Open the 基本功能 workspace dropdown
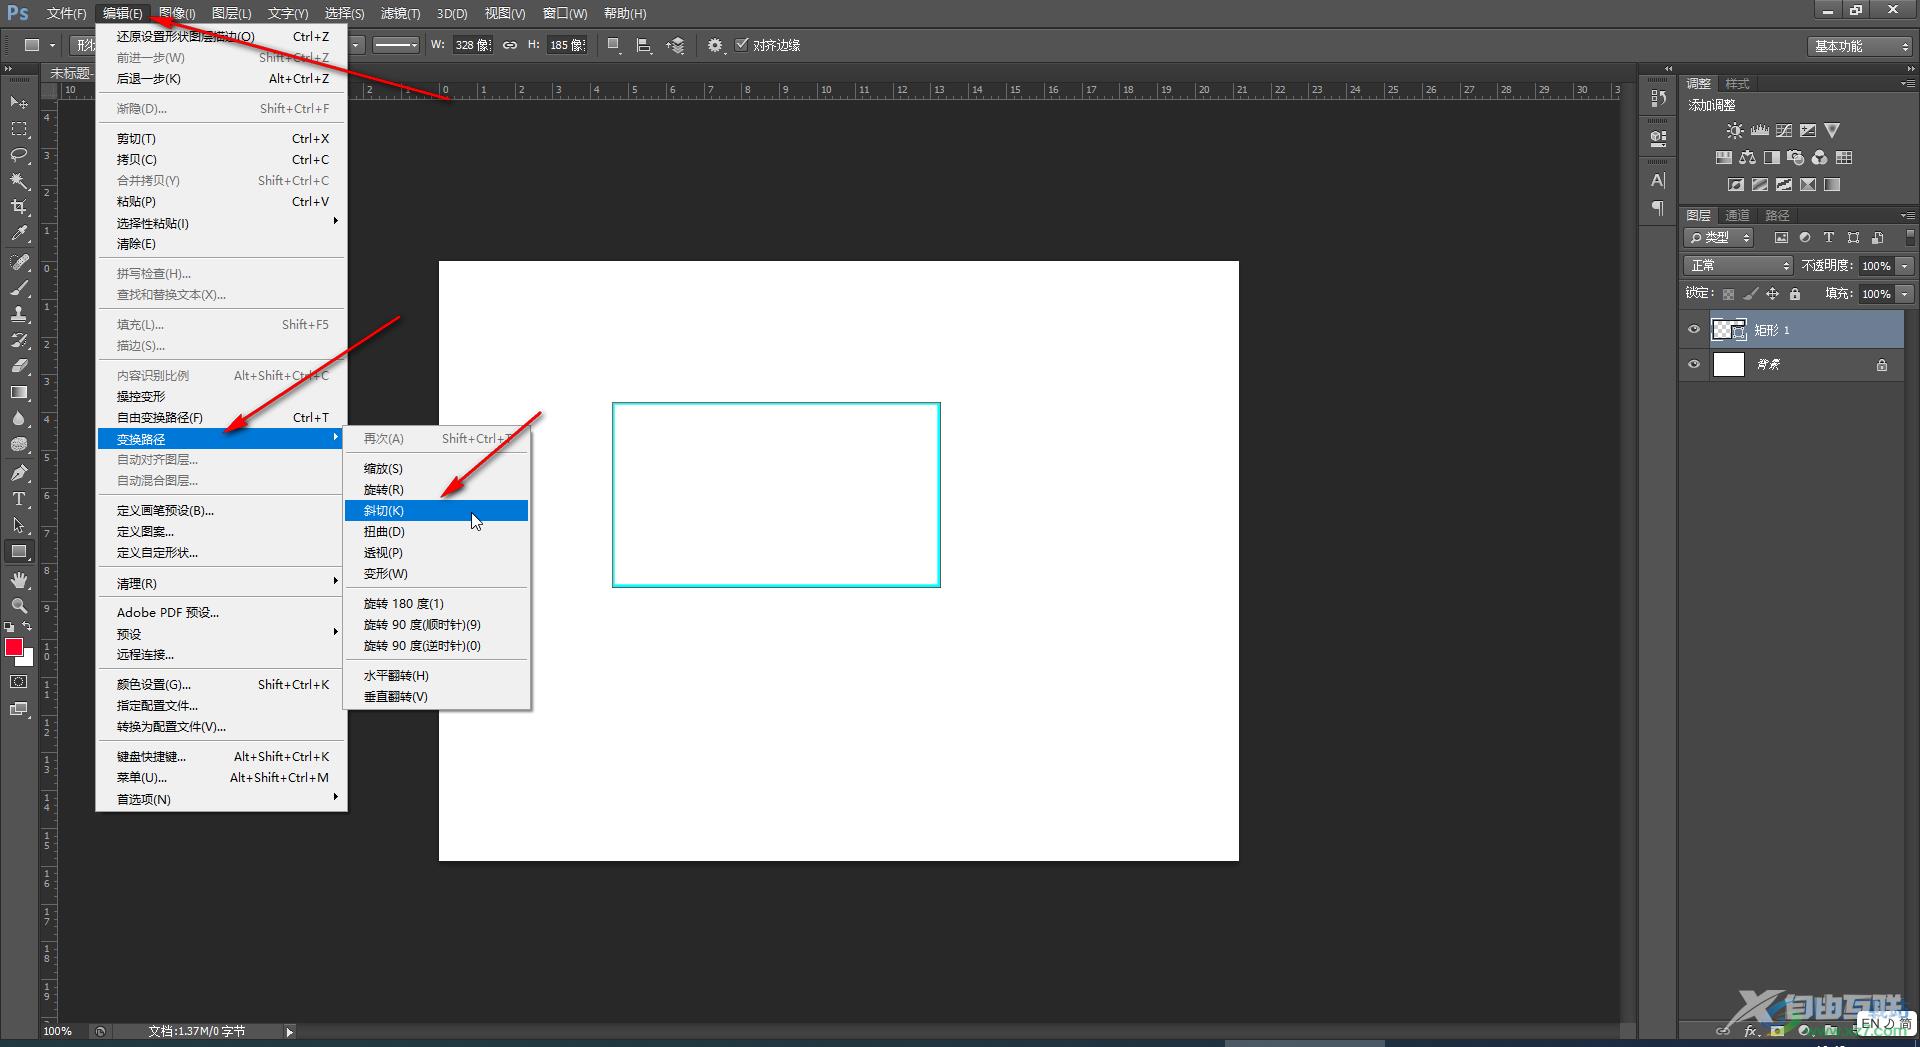Image resolution: width=1920 pixels, height=1047 pixels. [x=1860, y=46]
